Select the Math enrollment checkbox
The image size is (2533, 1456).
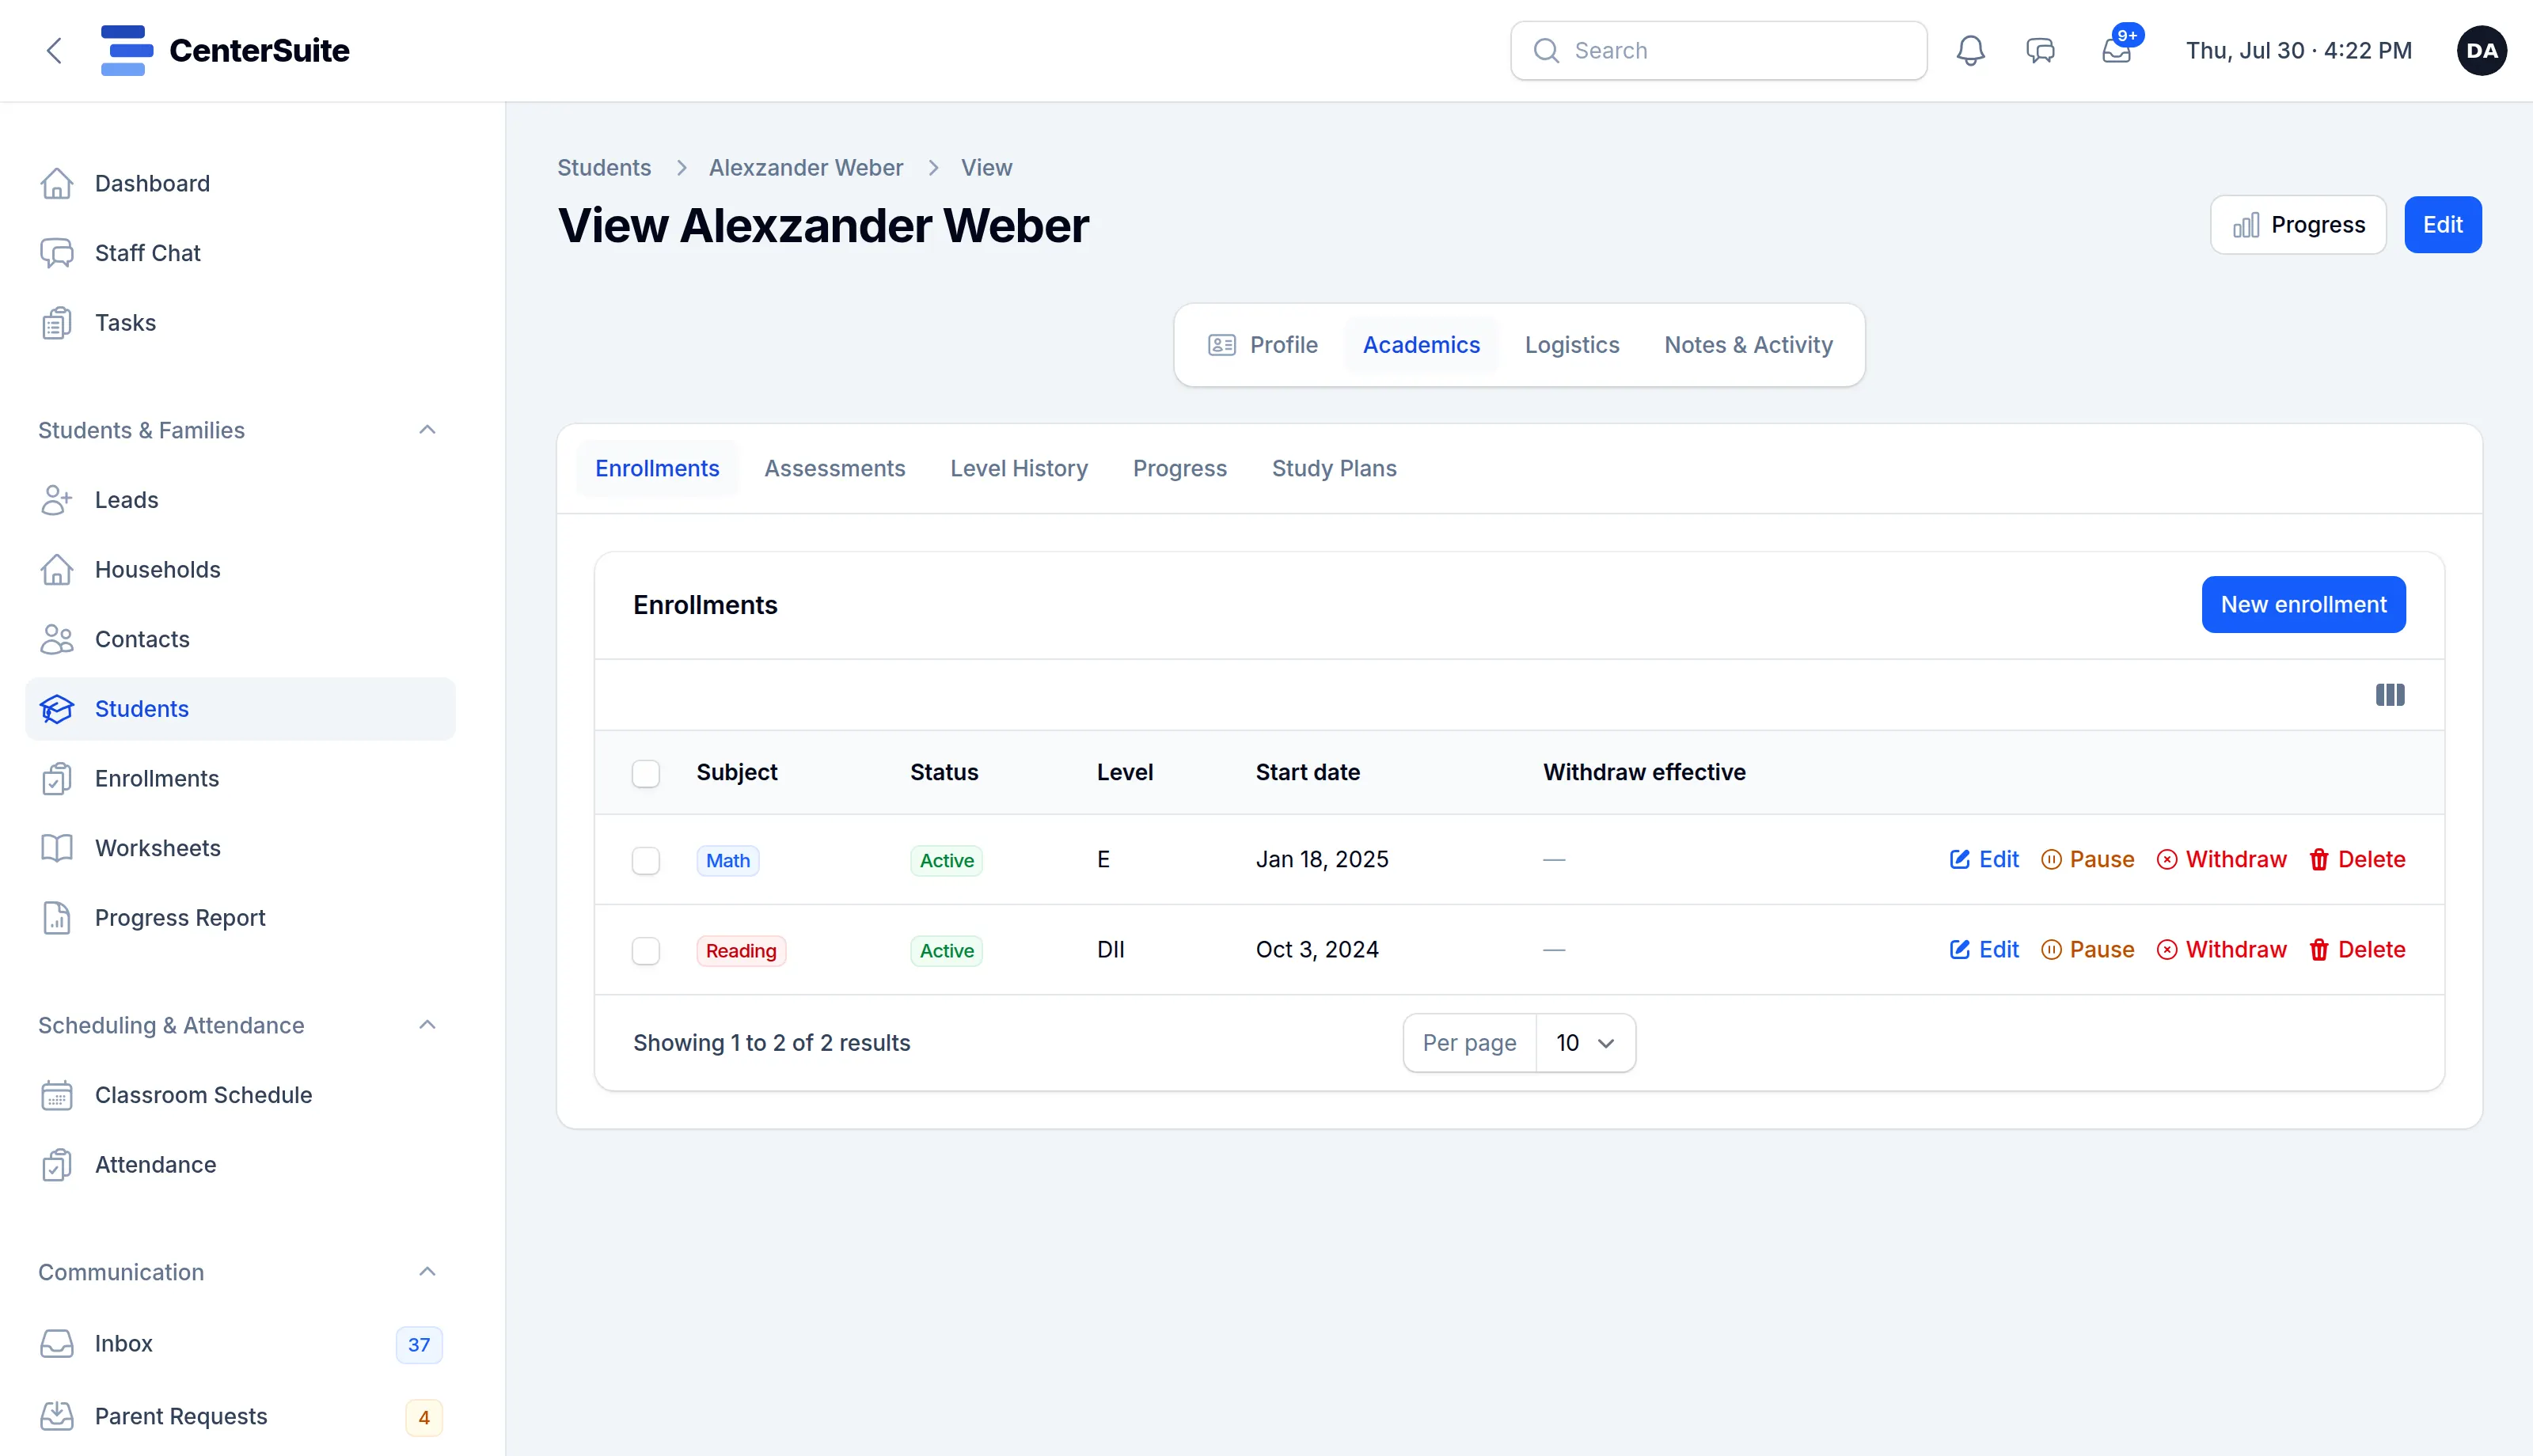pos(646,861)
